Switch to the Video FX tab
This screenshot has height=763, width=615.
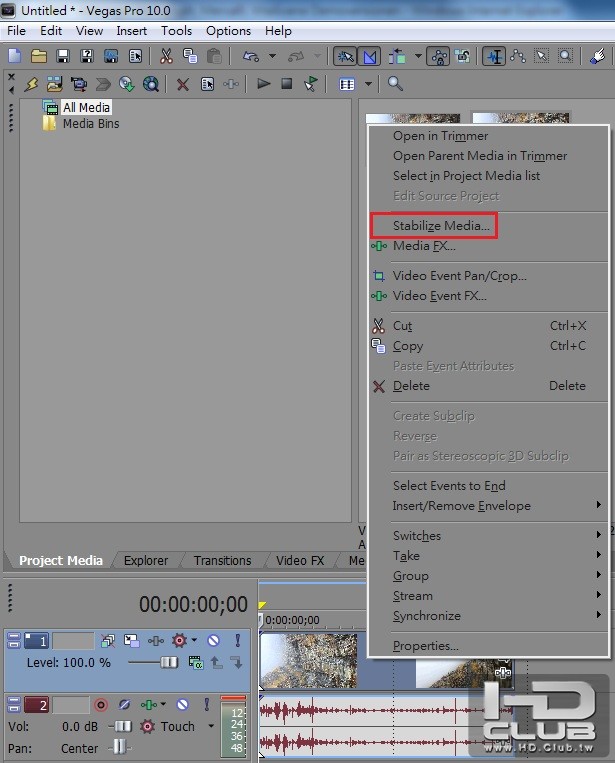(300, 561)
